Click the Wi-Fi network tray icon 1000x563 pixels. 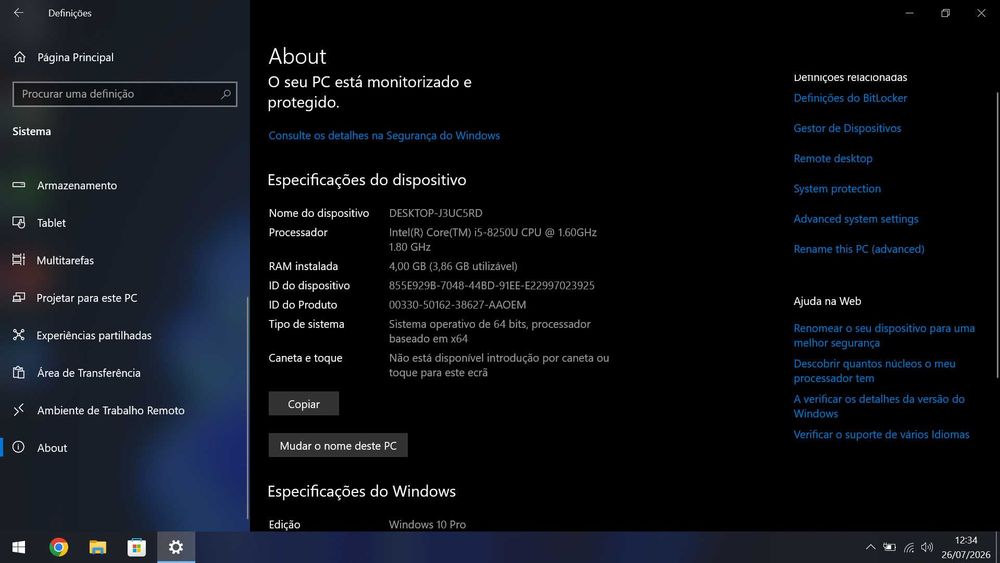click(909, 547)
